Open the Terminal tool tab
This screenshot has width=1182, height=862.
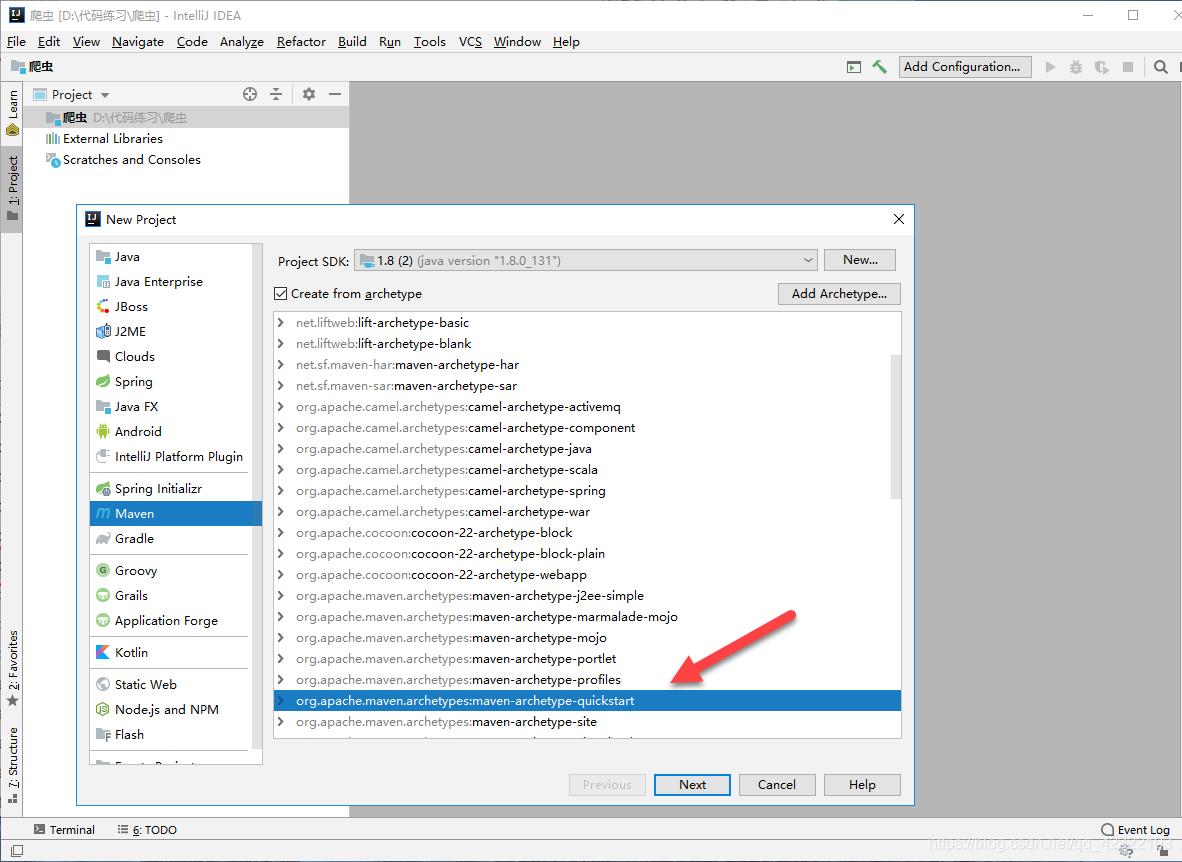pos(64,830)
